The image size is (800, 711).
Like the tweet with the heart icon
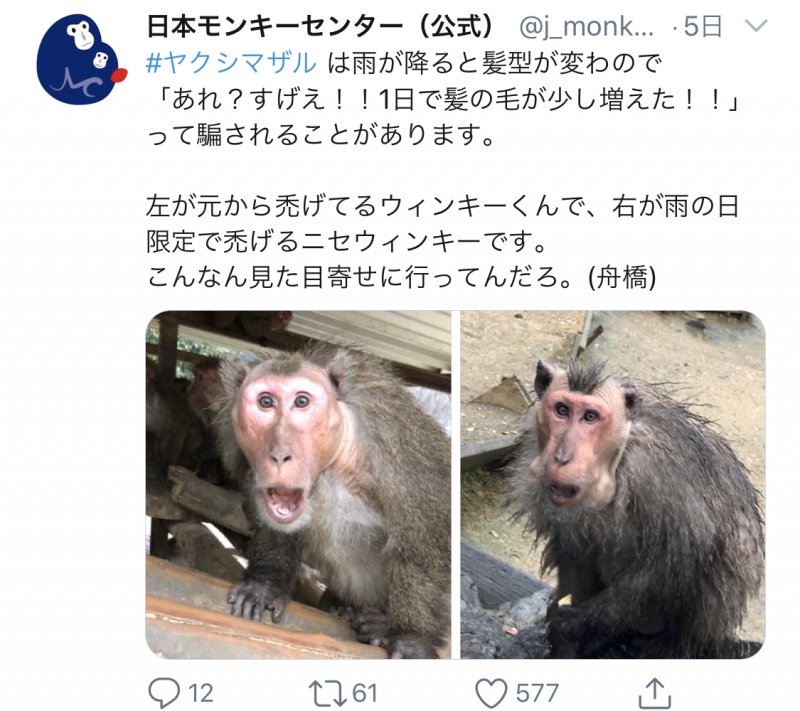491,693
